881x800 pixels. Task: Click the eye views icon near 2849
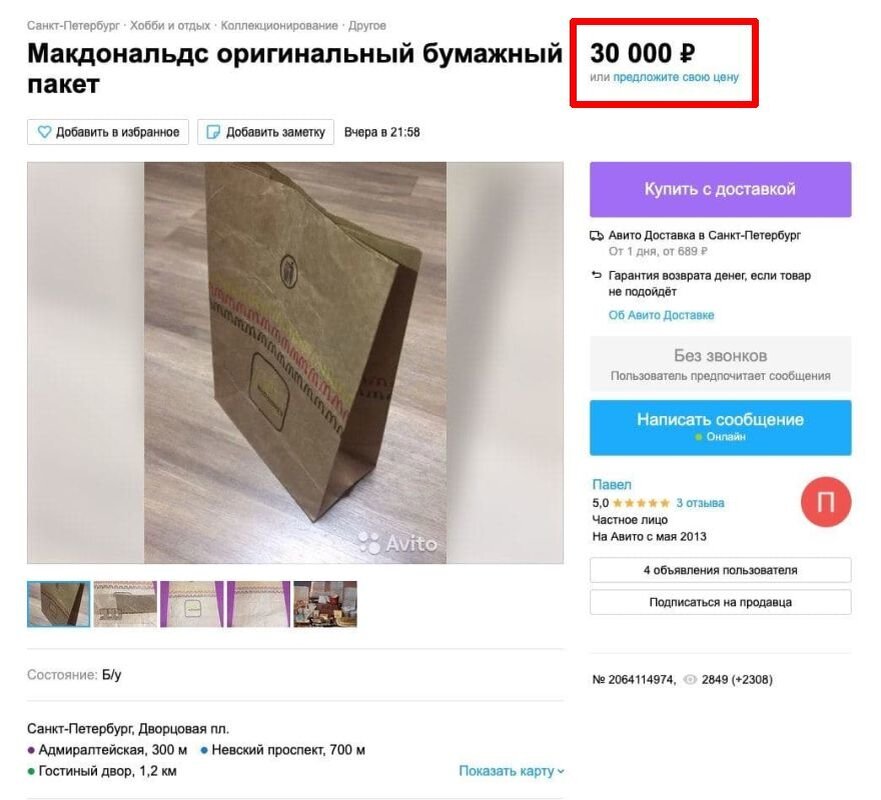[x=689, y=680]
